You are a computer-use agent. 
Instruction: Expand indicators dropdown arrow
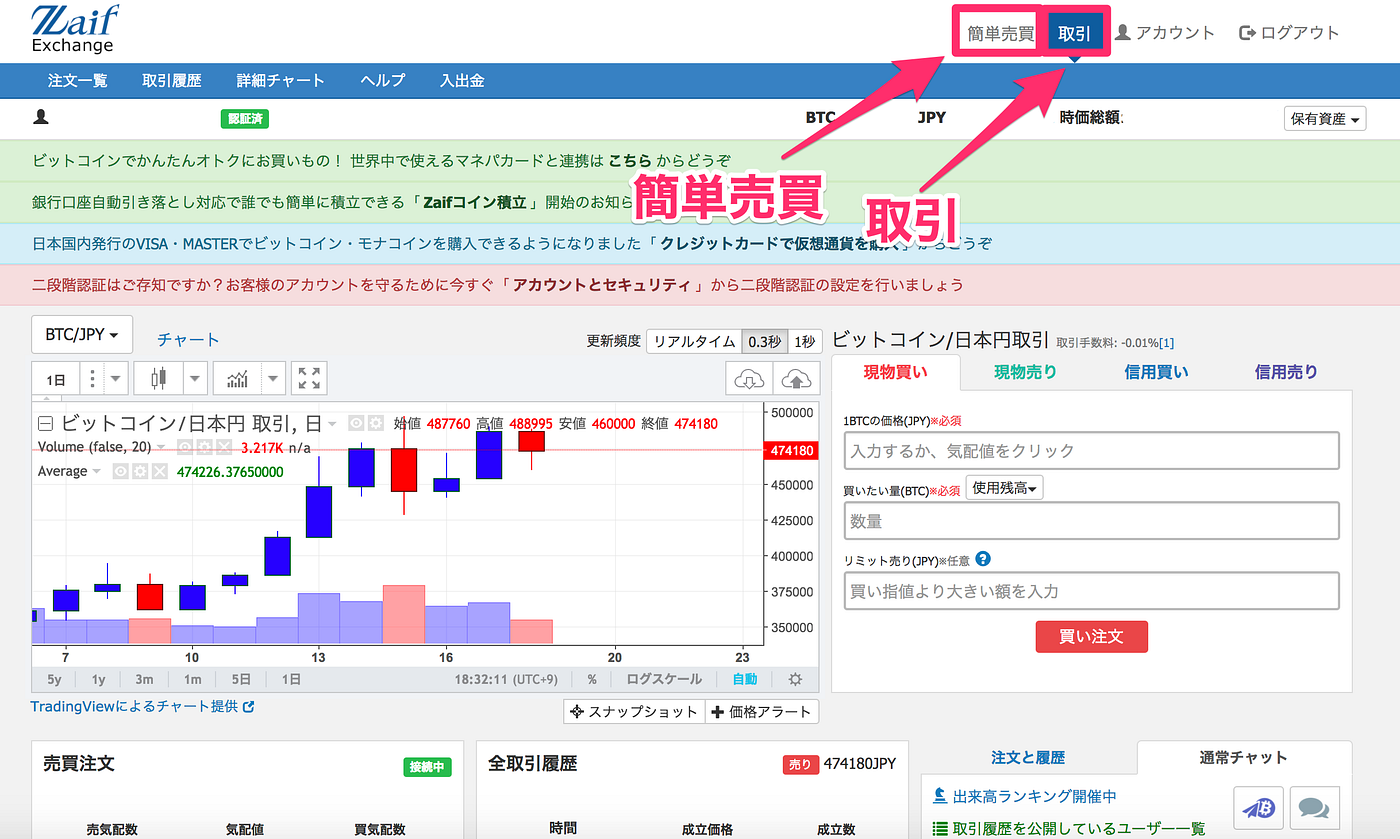[274, 379]
